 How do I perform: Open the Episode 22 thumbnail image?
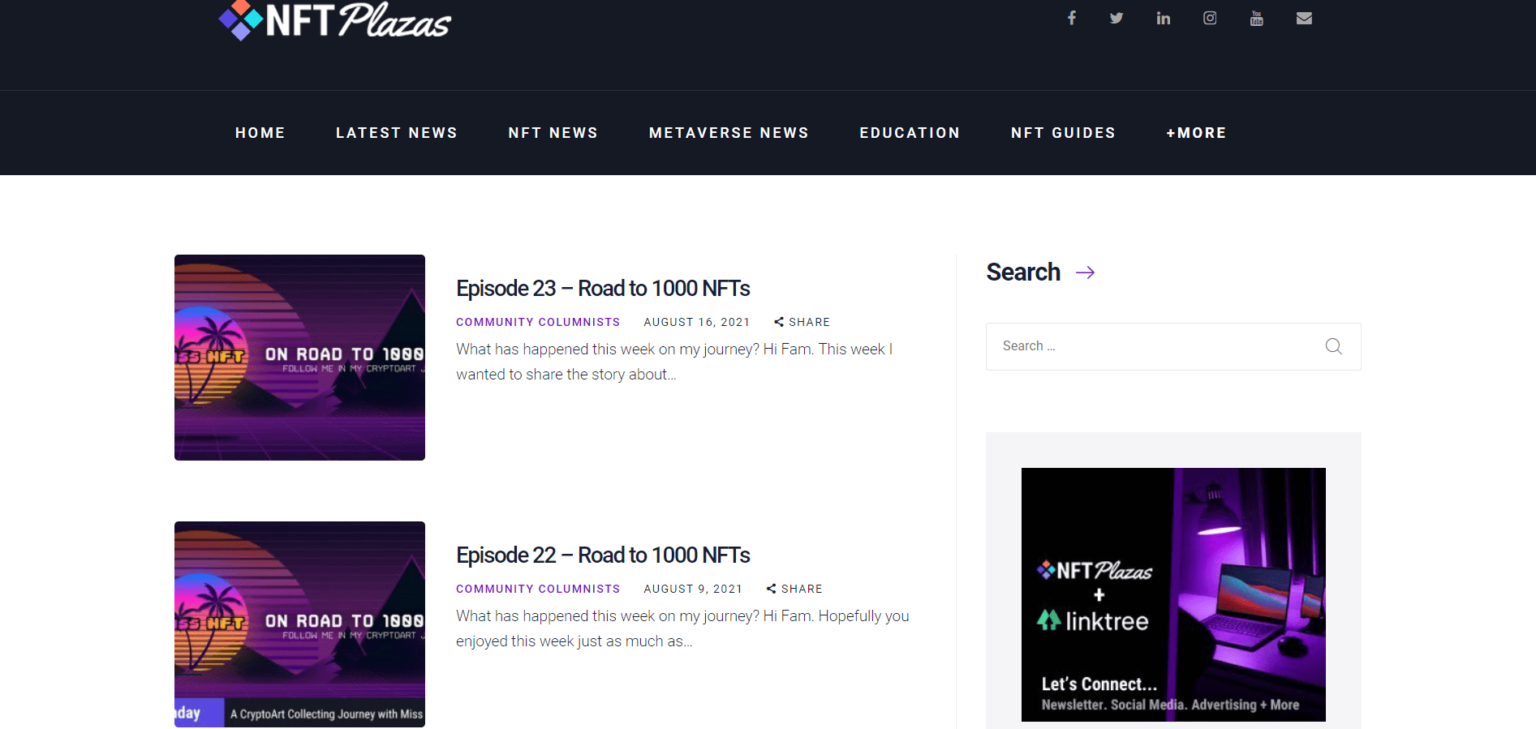(x=300, y=624)
